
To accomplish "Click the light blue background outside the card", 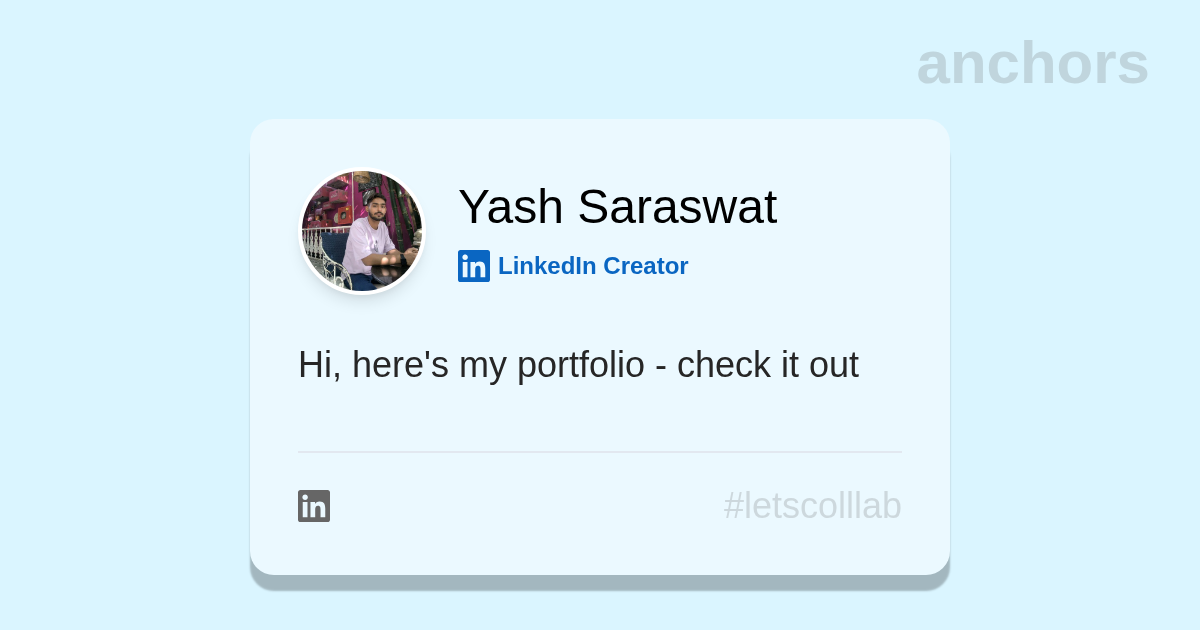I will tap(120, 320).
